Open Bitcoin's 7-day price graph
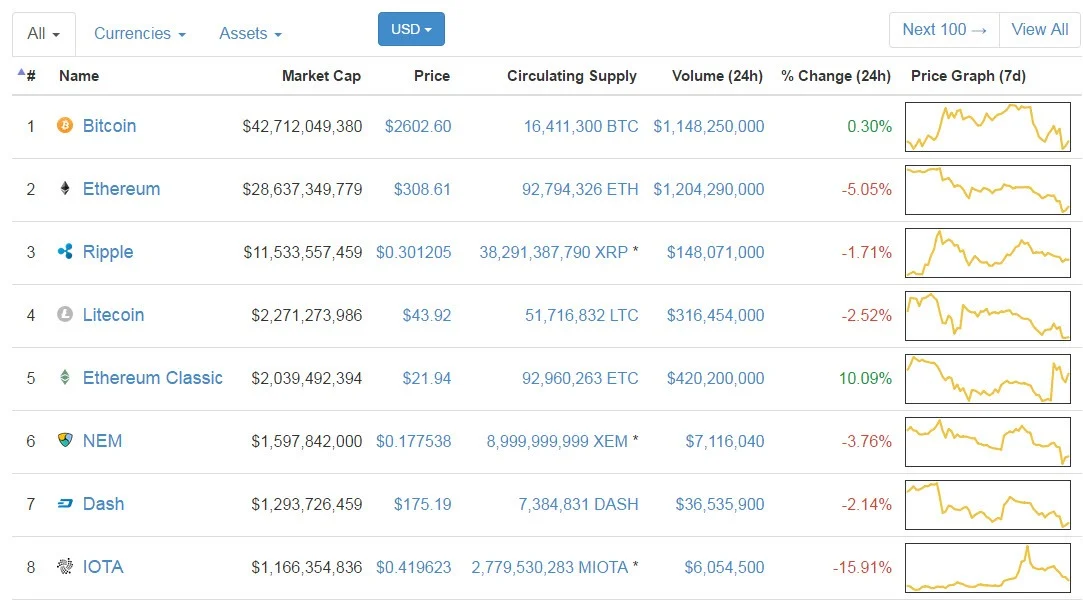The height and width of the screenshot is (600, 1083). [987, 127]
